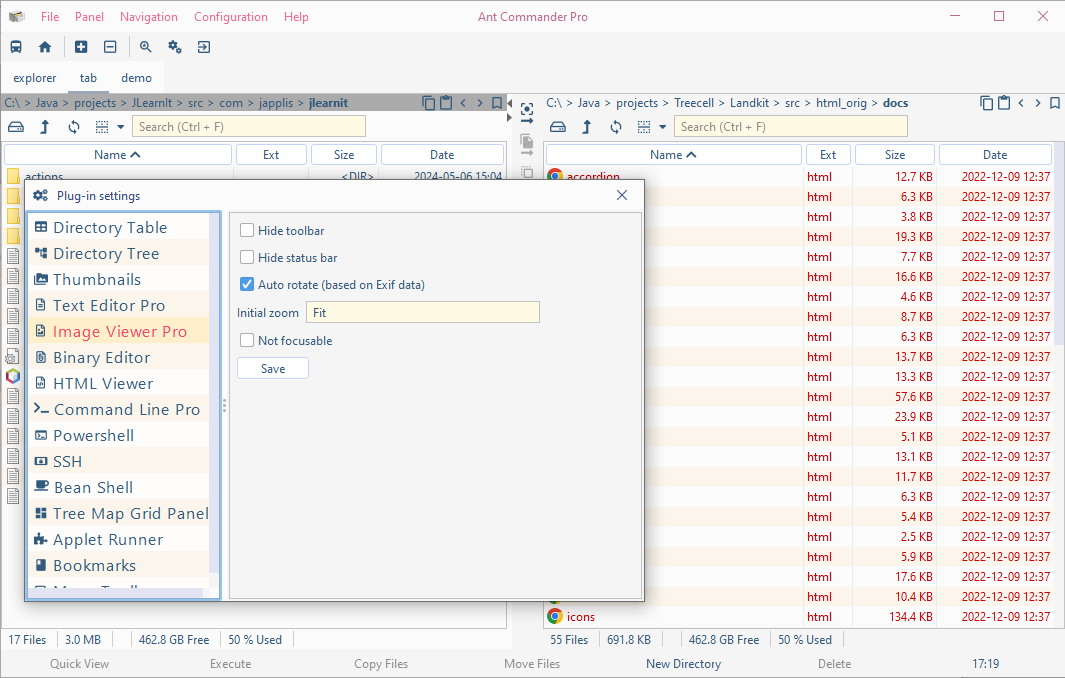The image size is (1065, 678).
Task: Save the Image Viewer Pro plug-in settings
Action: (273, 368)
